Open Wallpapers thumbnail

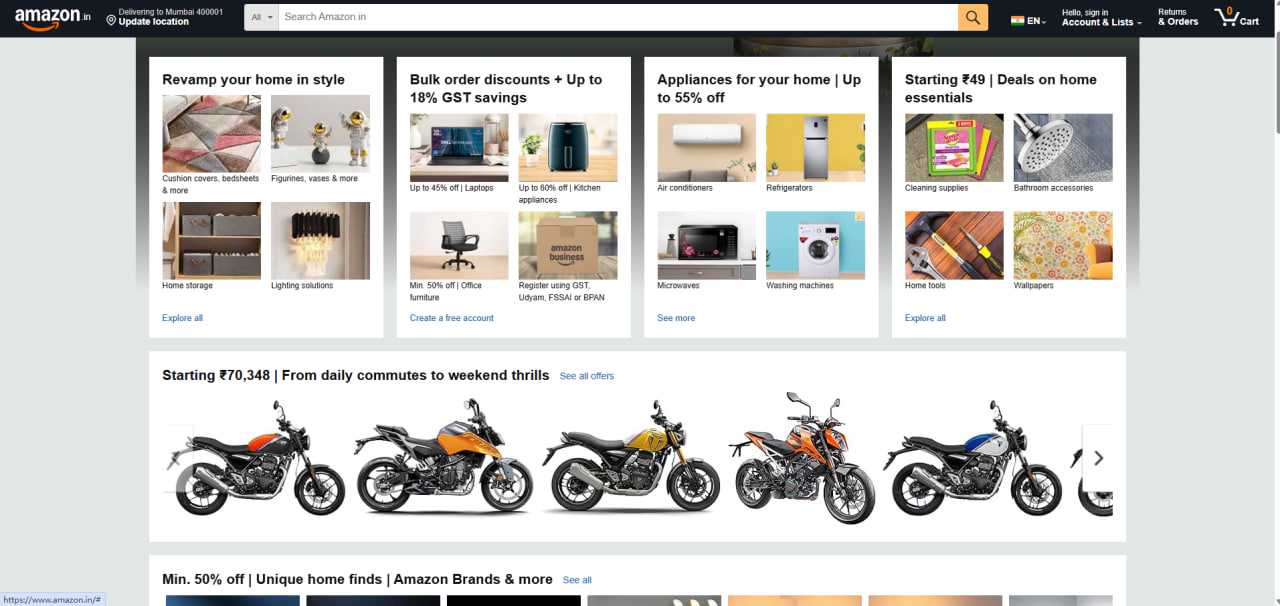tap(1063, 245)
